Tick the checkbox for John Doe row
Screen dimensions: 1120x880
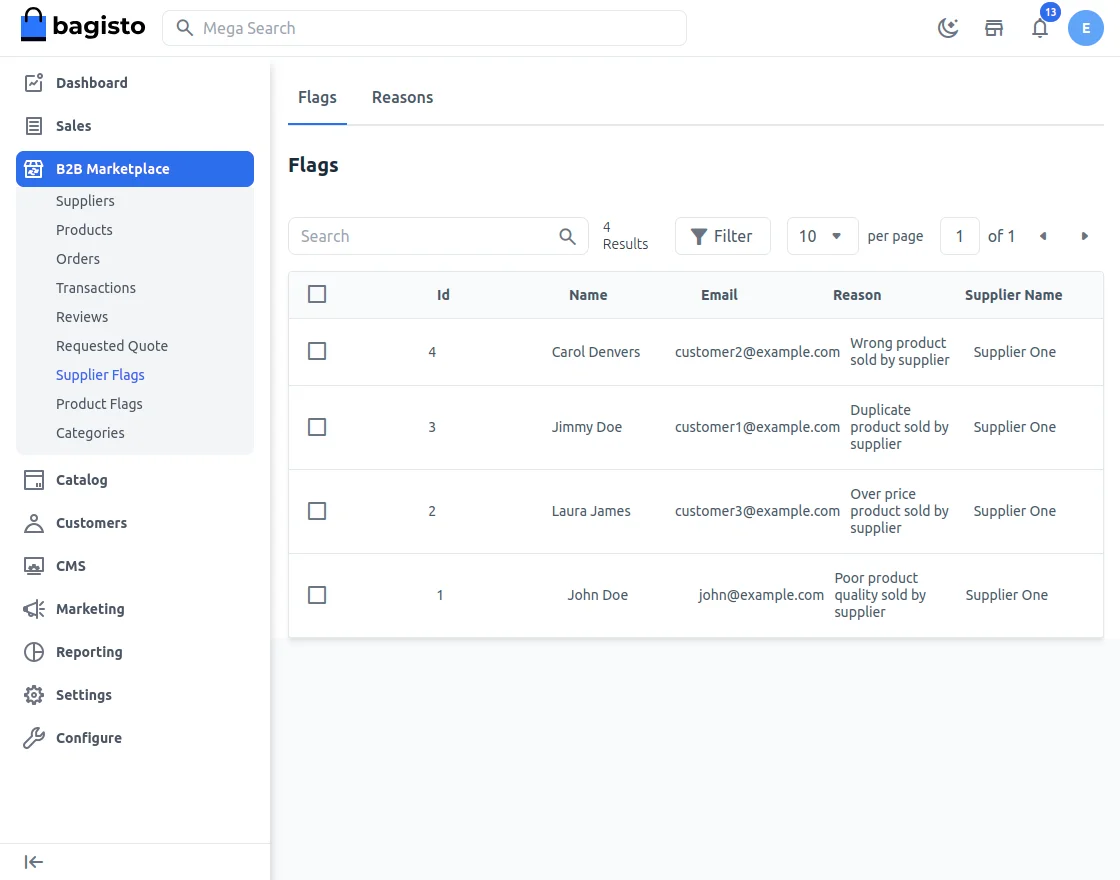(317, 595)
